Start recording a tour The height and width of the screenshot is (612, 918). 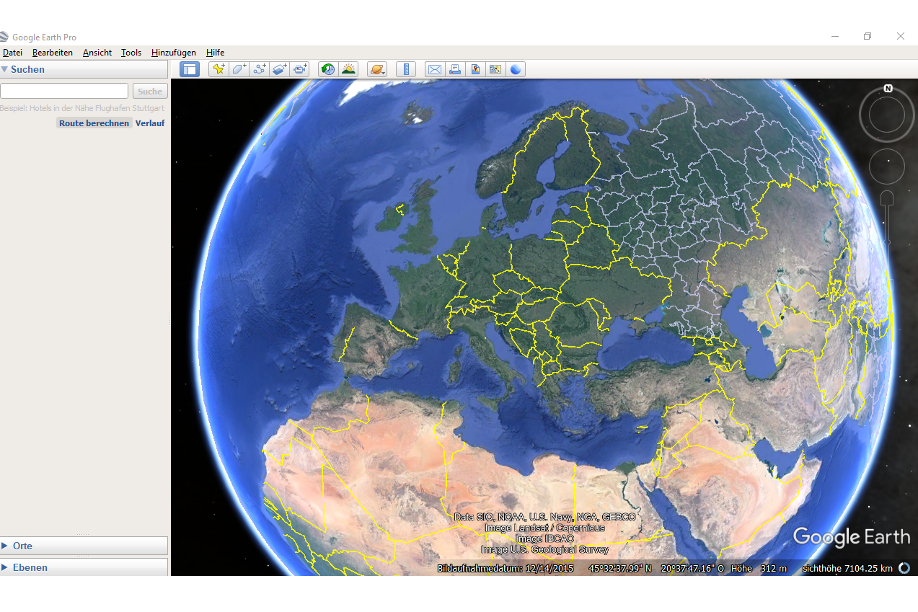(300, 69)
